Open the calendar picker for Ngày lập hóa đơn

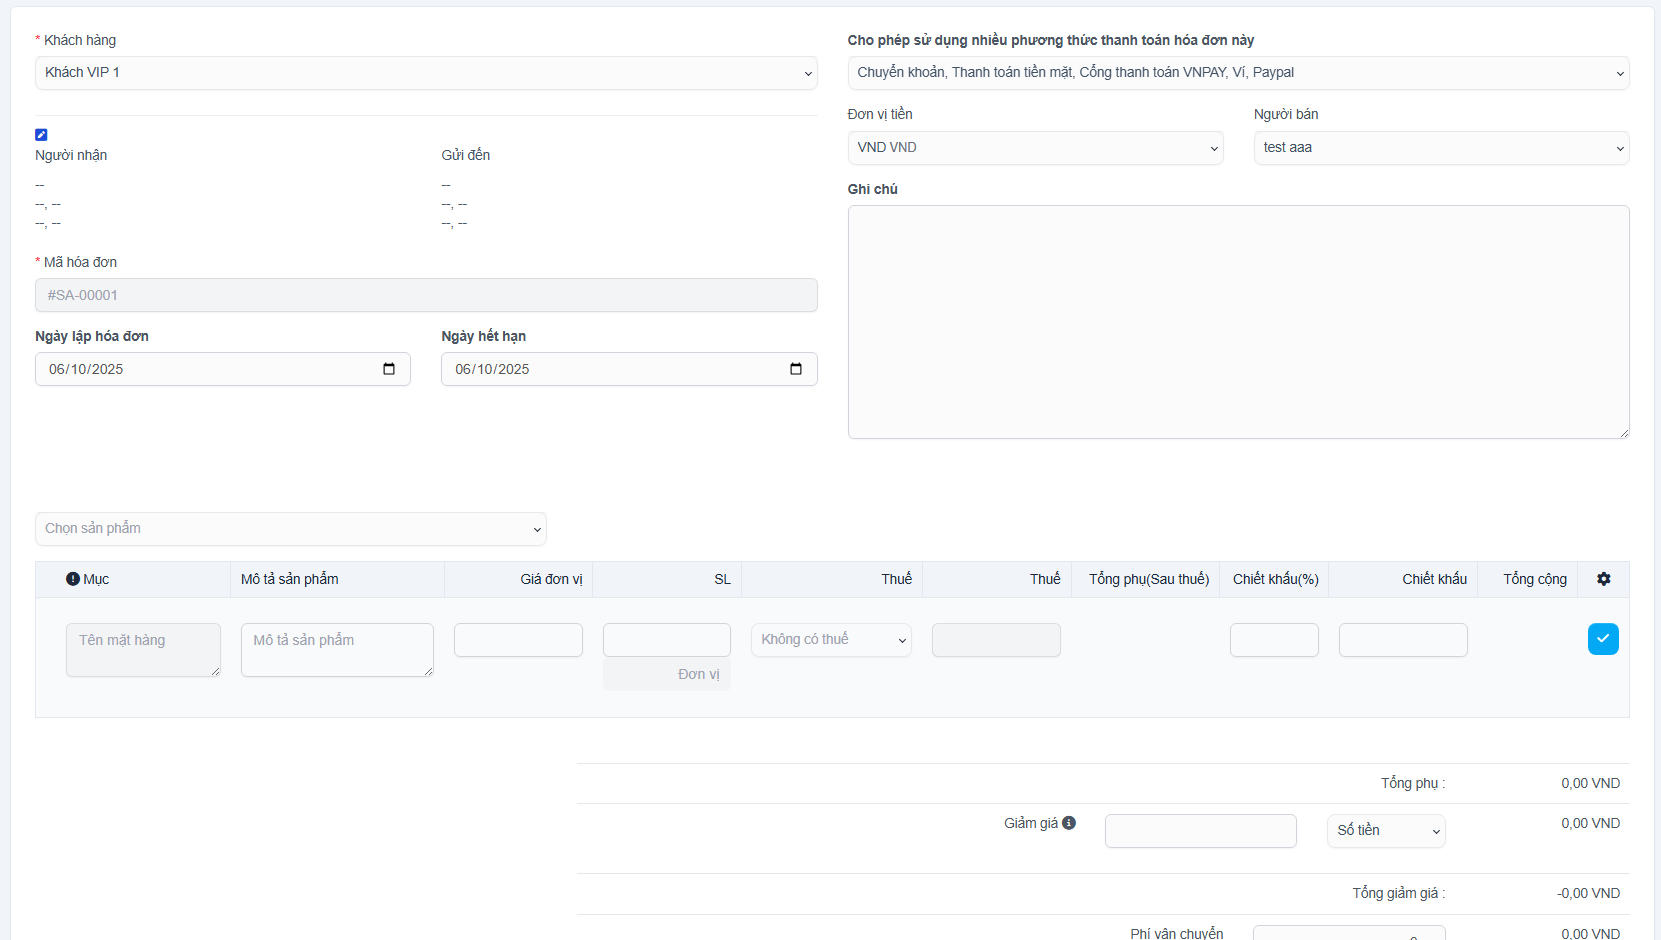389,369
